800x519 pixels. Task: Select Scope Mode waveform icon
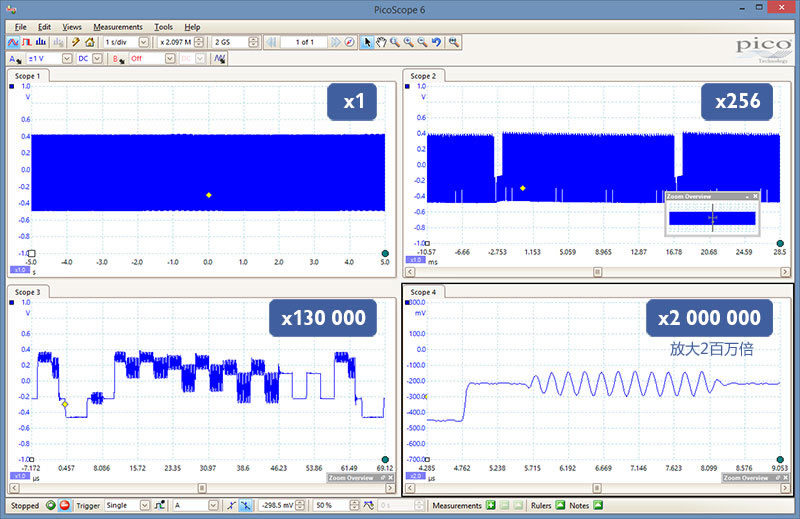[13, 42]
